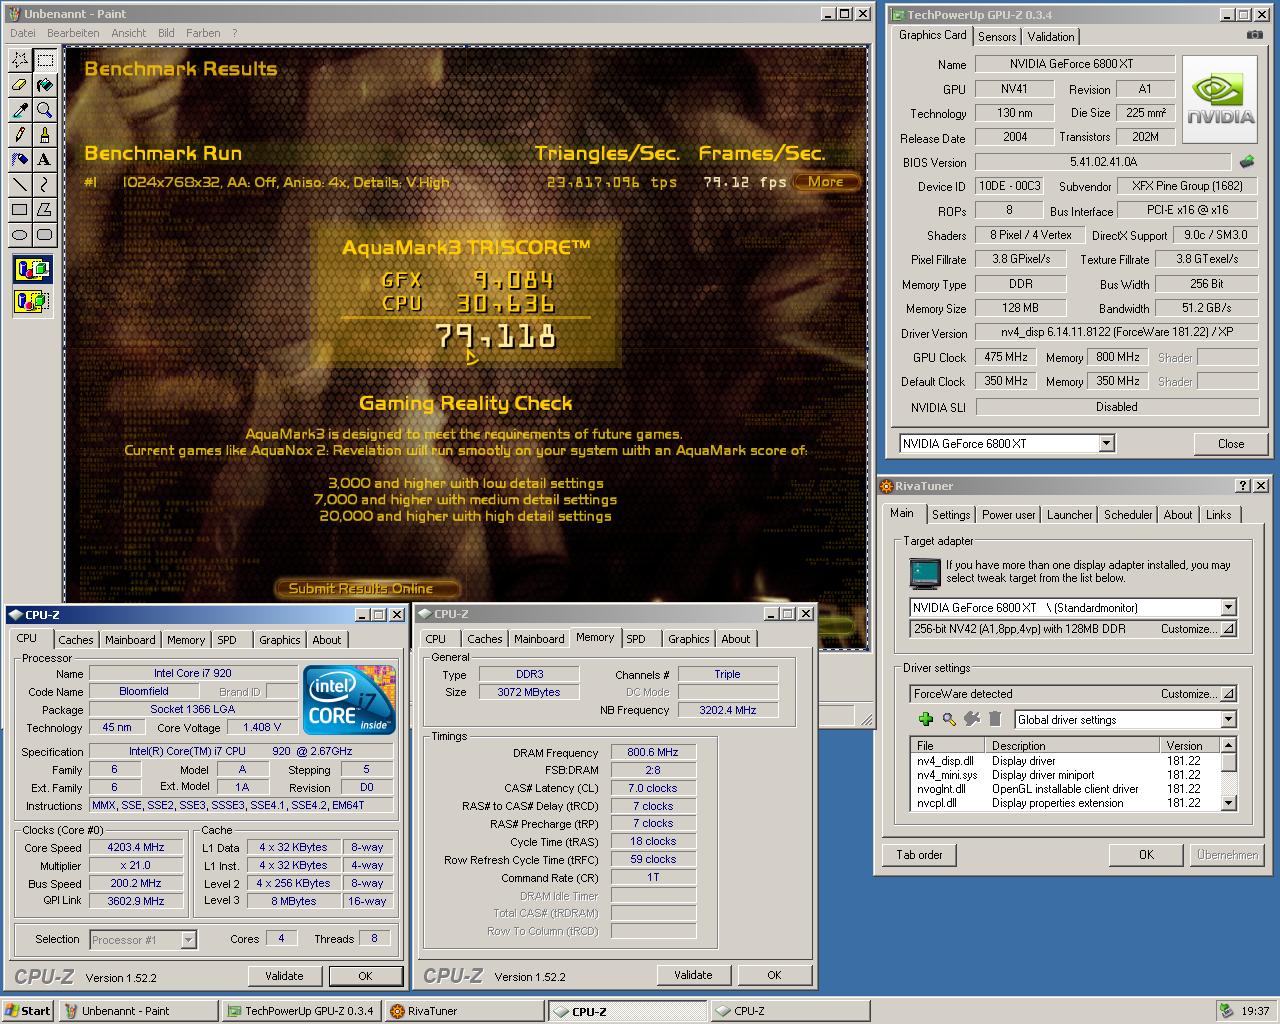Open the Ansicht menu in Paint
1280x1024 pixels.
coord(128,33)
